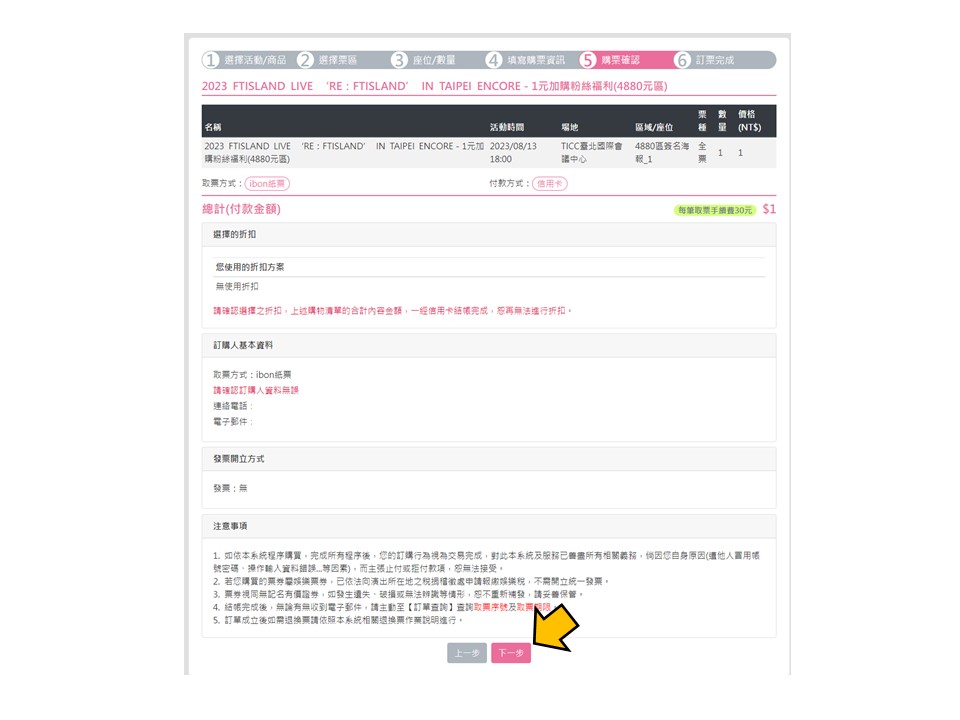Click the $1 total amount
Viewport: 960px width, 720px height.
coord(769,209)
